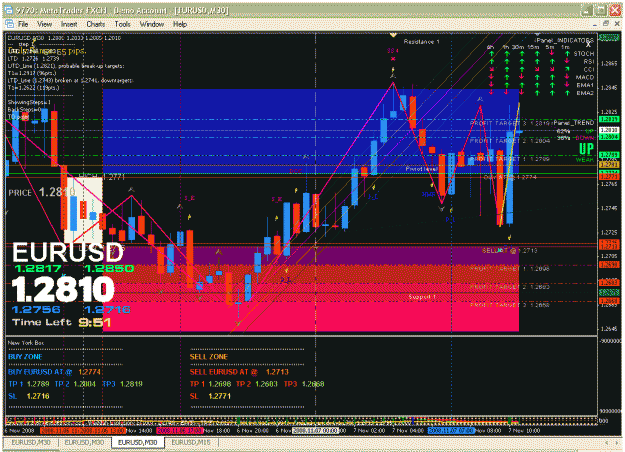Open the Charts menu

[x=96, y=24]
